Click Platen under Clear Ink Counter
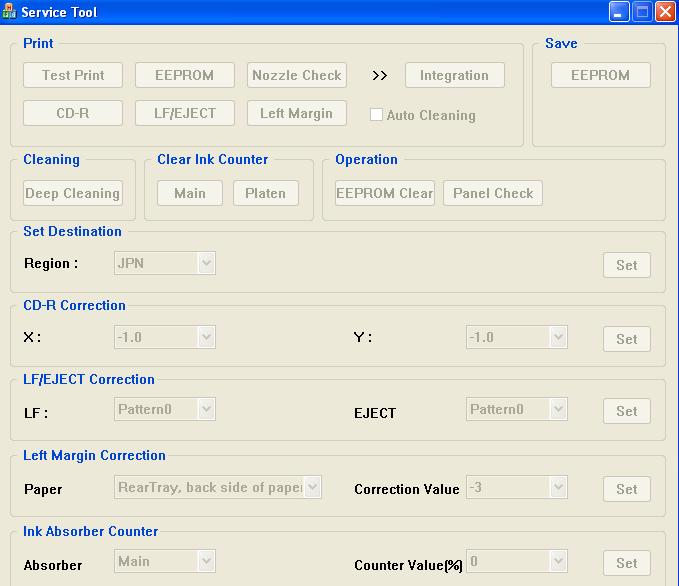This screenshot has height=586, width=679. coord(265,193)
